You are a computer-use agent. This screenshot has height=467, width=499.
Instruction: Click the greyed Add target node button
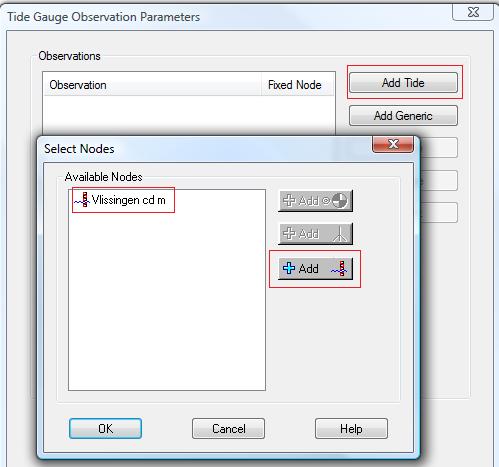pyautogui.click(x=315, y=201)
